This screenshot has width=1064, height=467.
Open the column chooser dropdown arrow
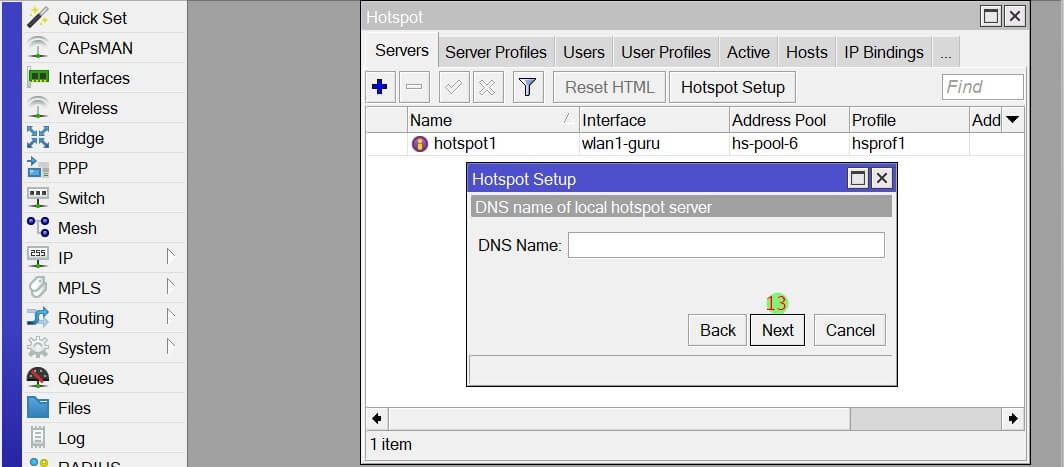click(x=1012, y=120)
